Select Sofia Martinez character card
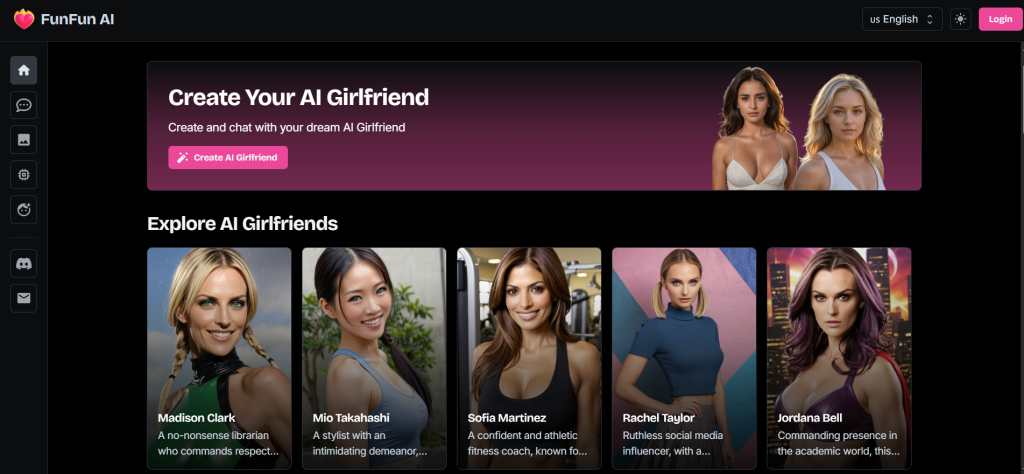 (x=529, y=358)
